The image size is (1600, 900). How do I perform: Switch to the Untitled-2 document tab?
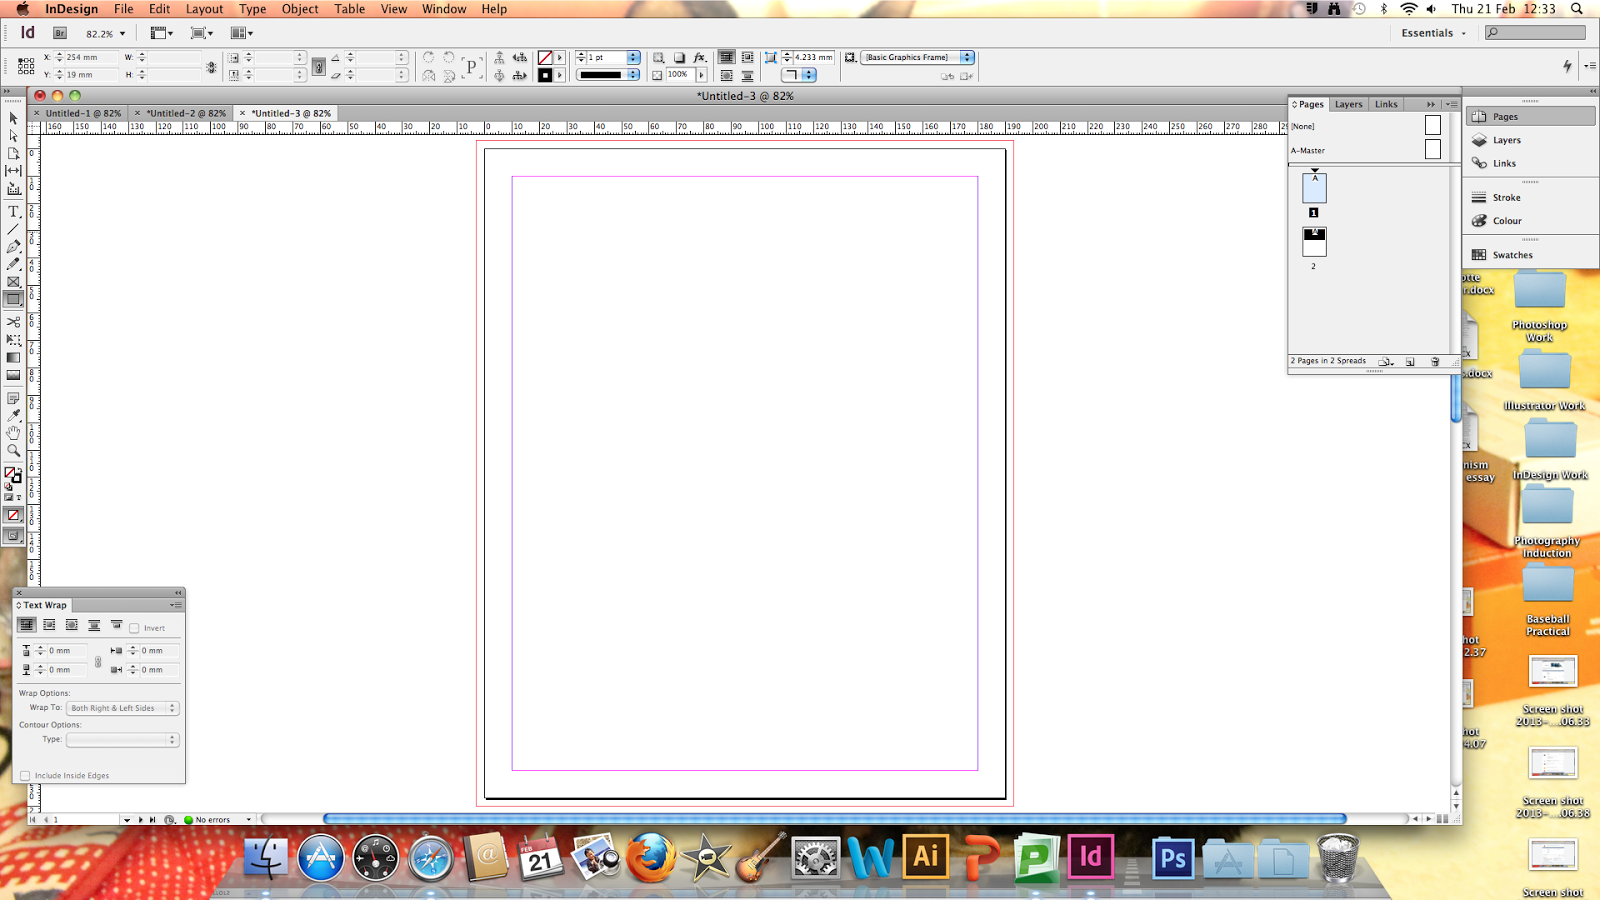coord(185,113)
